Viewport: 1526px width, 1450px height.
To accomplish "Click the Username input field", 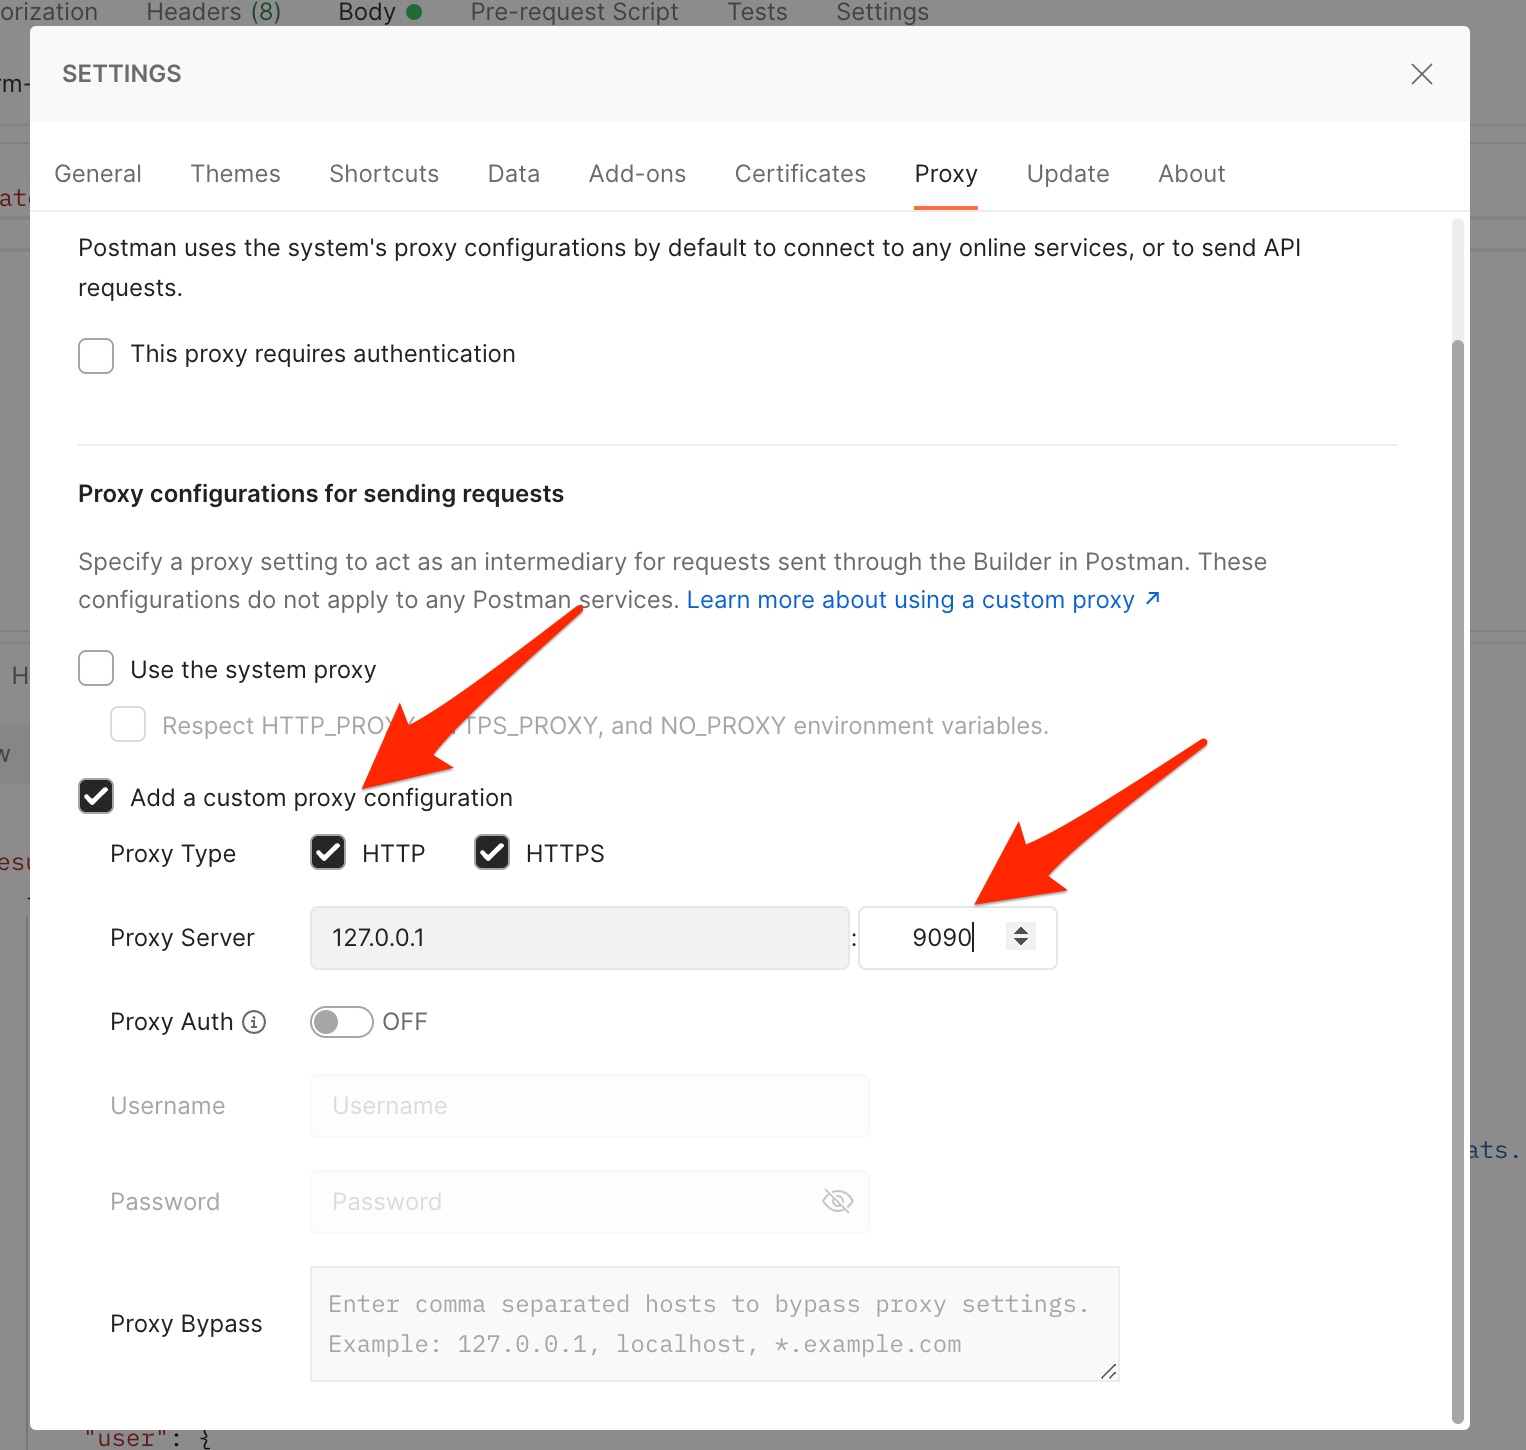I will pos(590,1106).
